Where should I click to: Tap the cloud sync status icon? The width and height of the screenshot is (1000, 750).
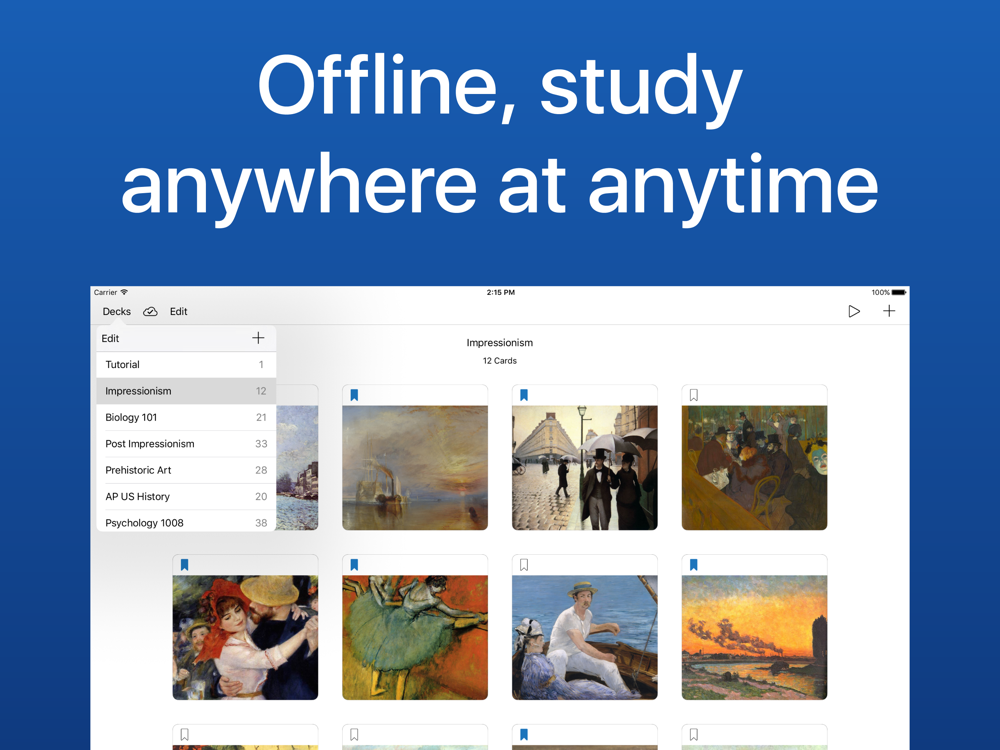(x=150, y=311)
